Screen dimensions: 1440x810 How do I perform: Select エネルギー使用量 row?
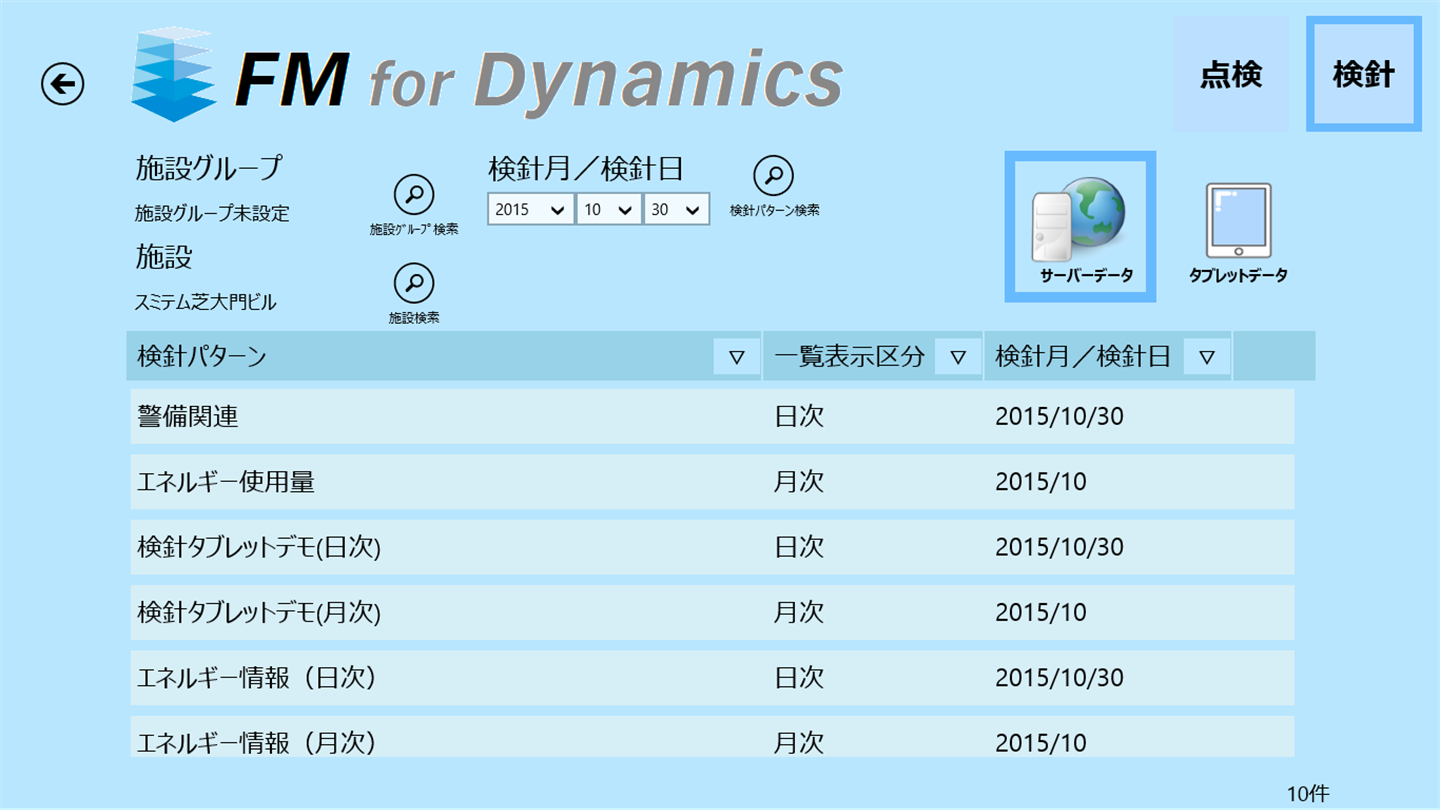pos(712,482)
